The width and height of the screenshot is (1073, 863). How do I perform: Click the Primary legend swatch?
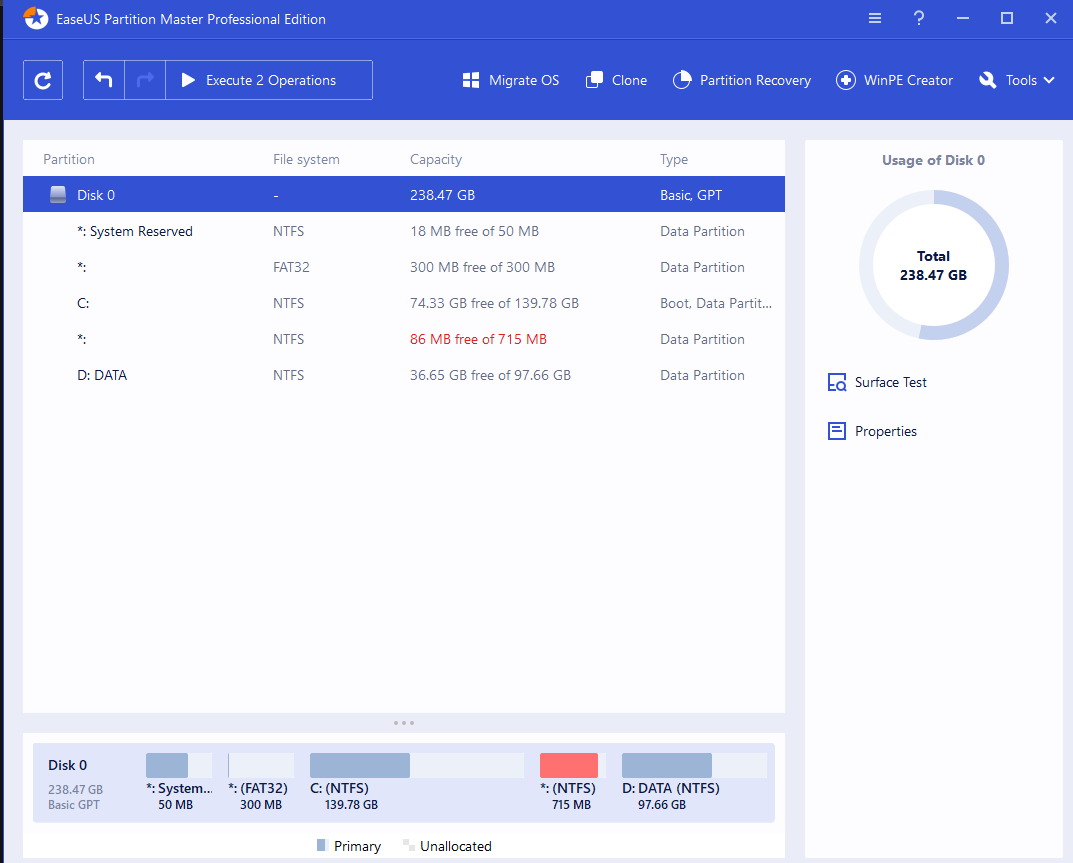(x=322, y=845)
